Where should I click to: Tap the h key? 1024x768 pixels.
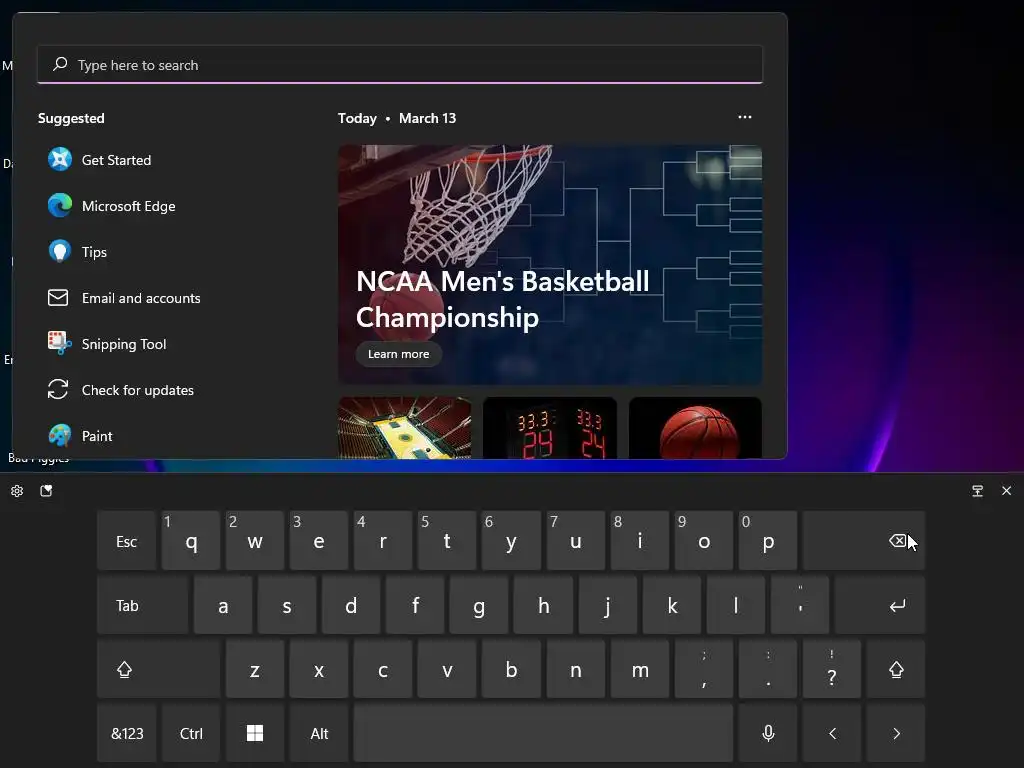(543, 605)
